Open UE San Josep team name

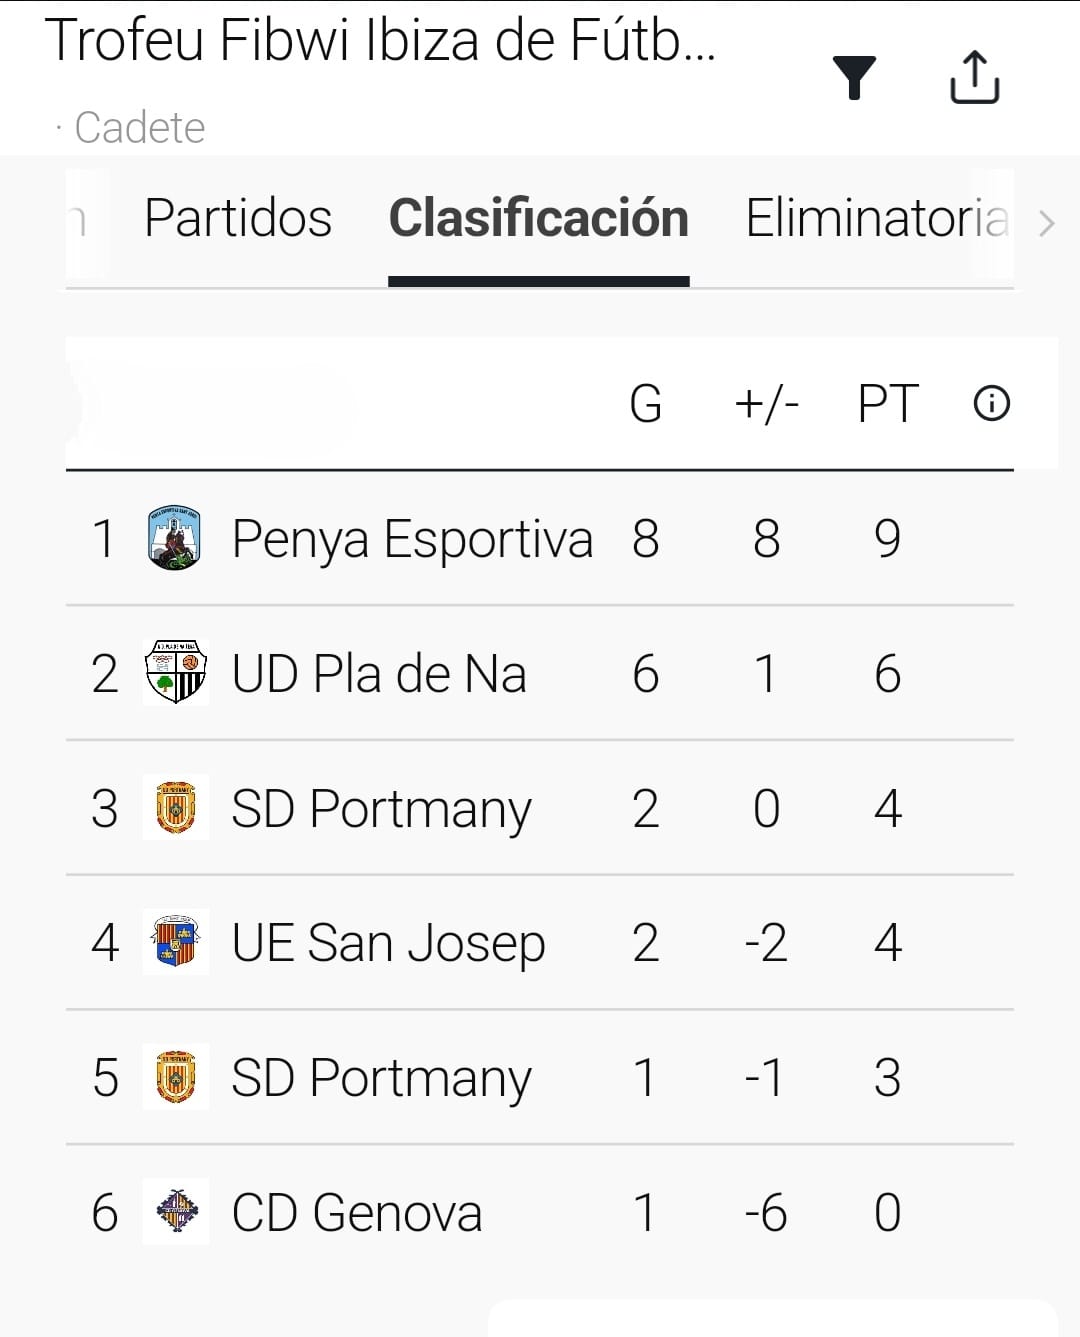pos(388,943)
